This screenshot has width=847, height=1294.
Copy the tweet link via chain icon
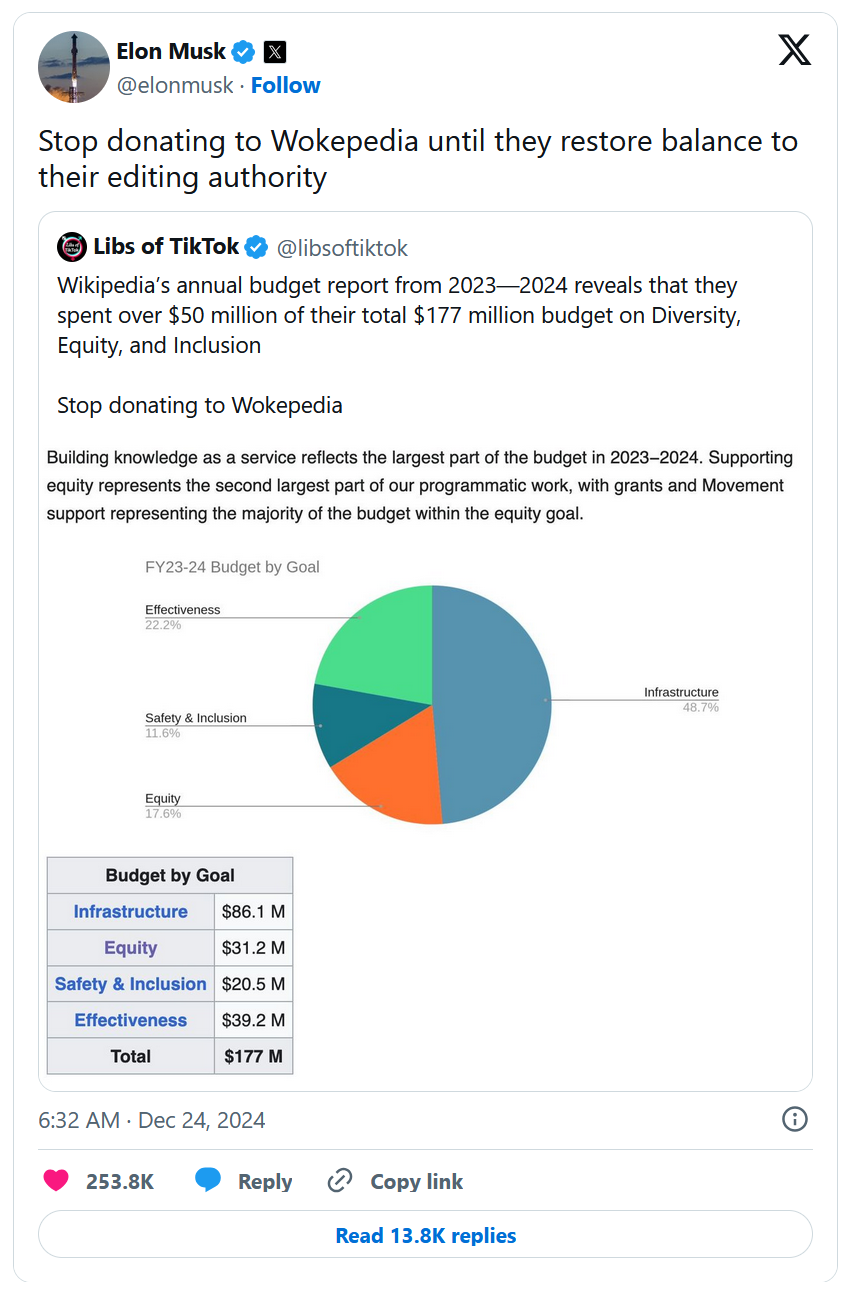coord(340,1181)
